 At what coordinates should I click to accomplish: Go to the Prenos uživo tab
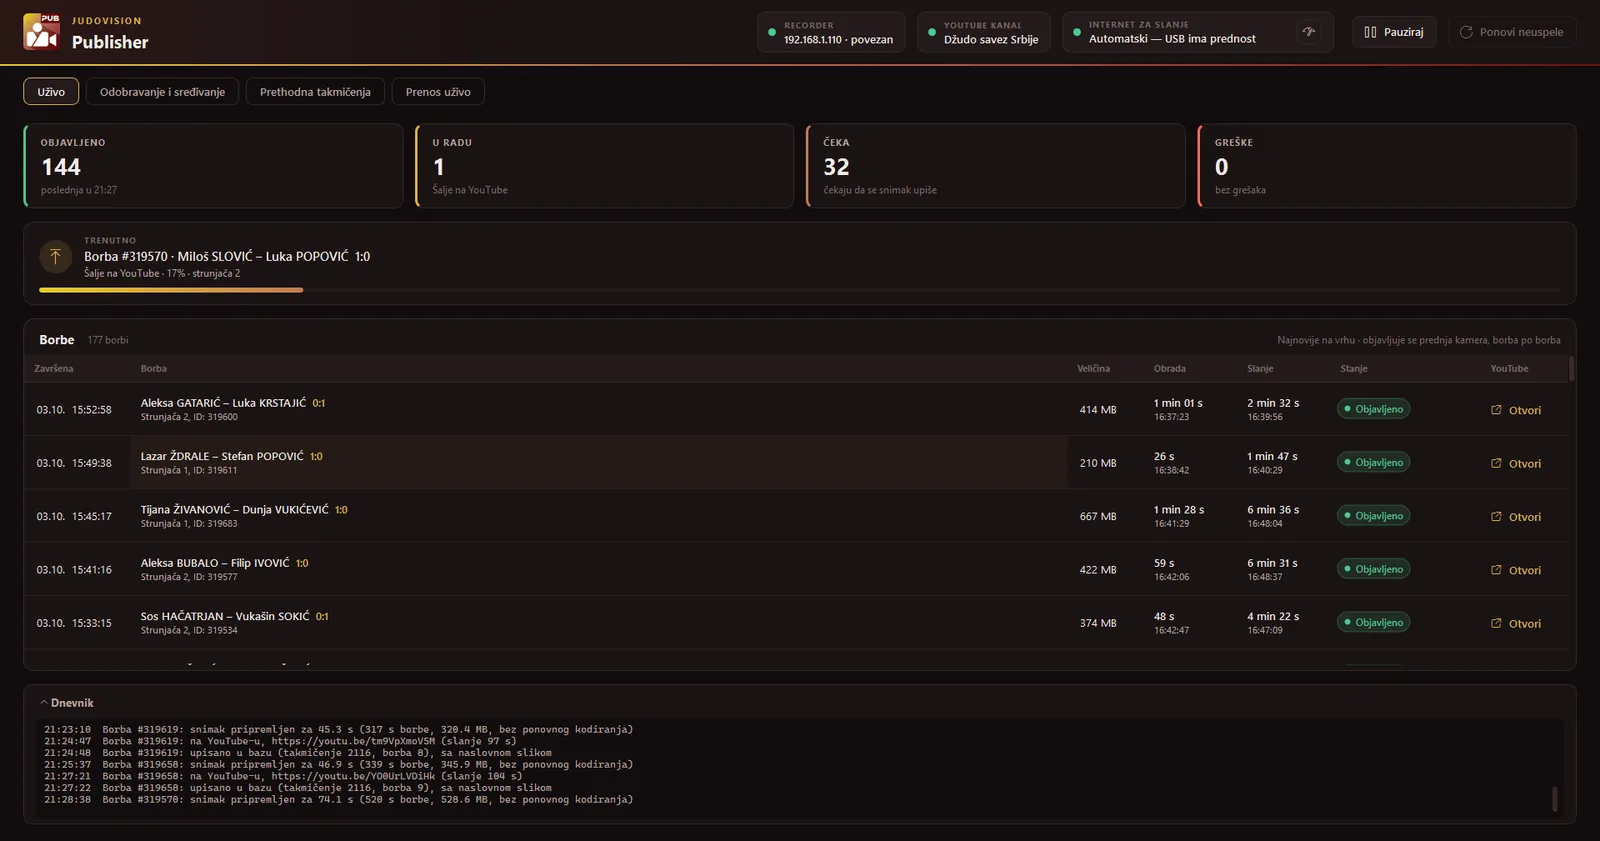(438, 92)
